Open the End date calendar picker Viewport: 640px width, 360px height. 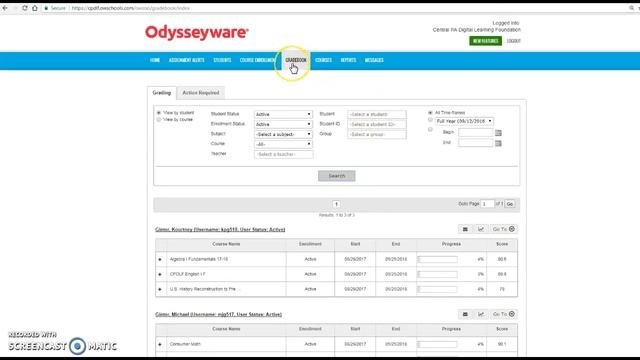pos(498,143)
